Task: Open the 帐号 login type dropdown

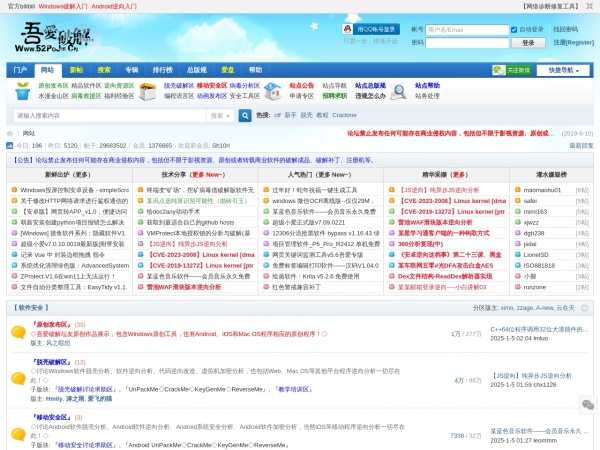Action: 418,30
